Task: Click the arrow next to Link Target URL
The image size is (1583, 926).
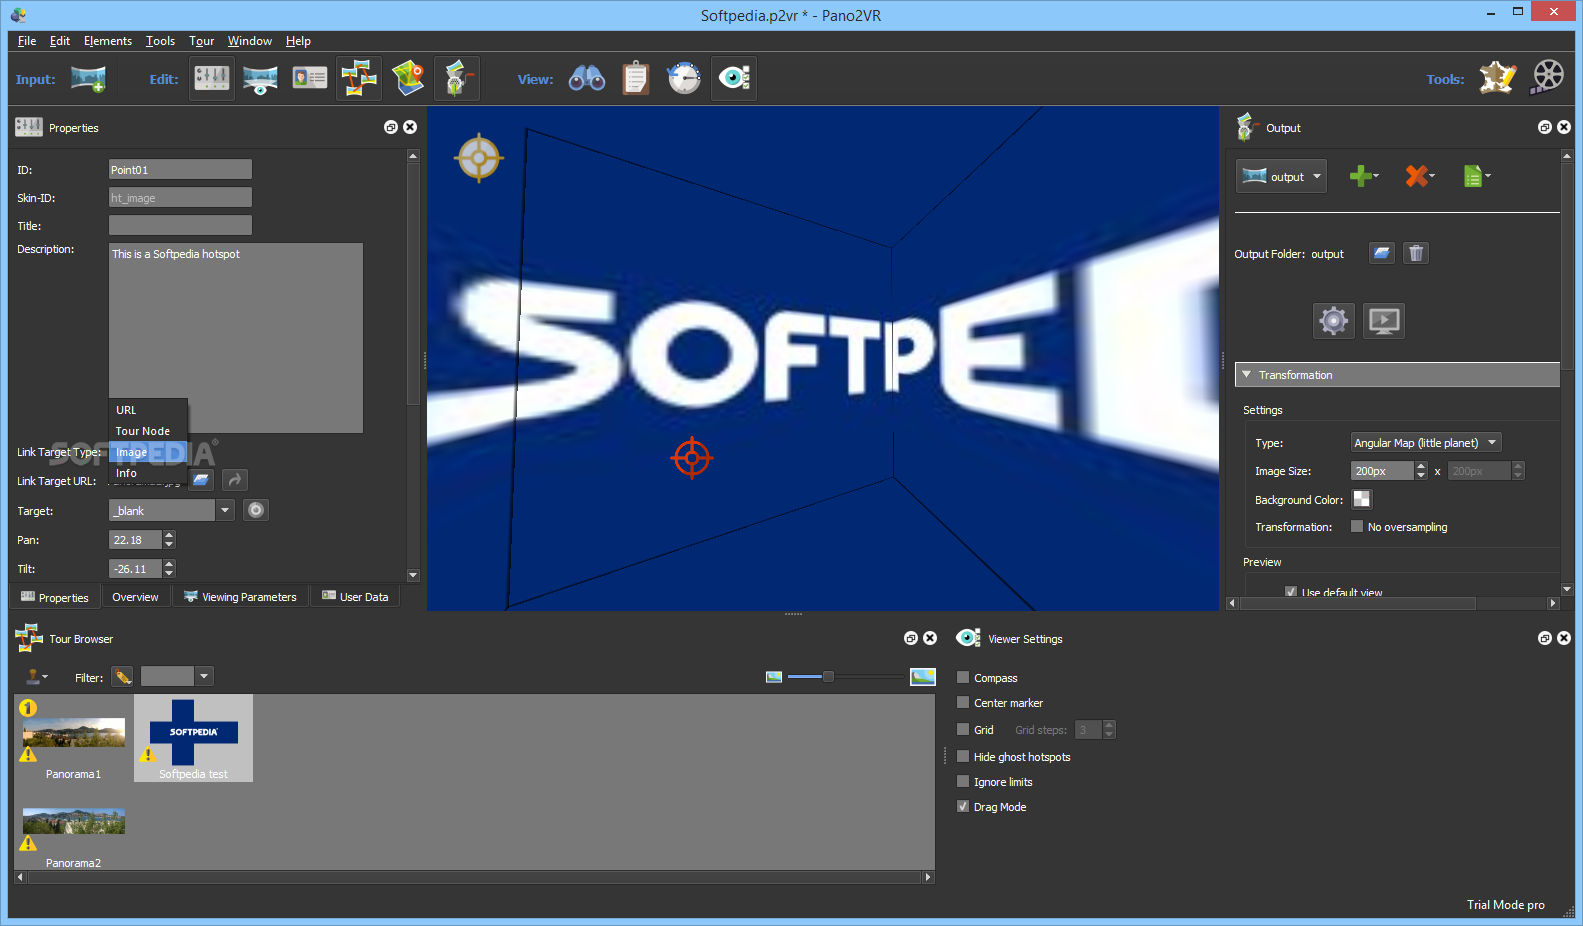Action: tap(234, 480)
